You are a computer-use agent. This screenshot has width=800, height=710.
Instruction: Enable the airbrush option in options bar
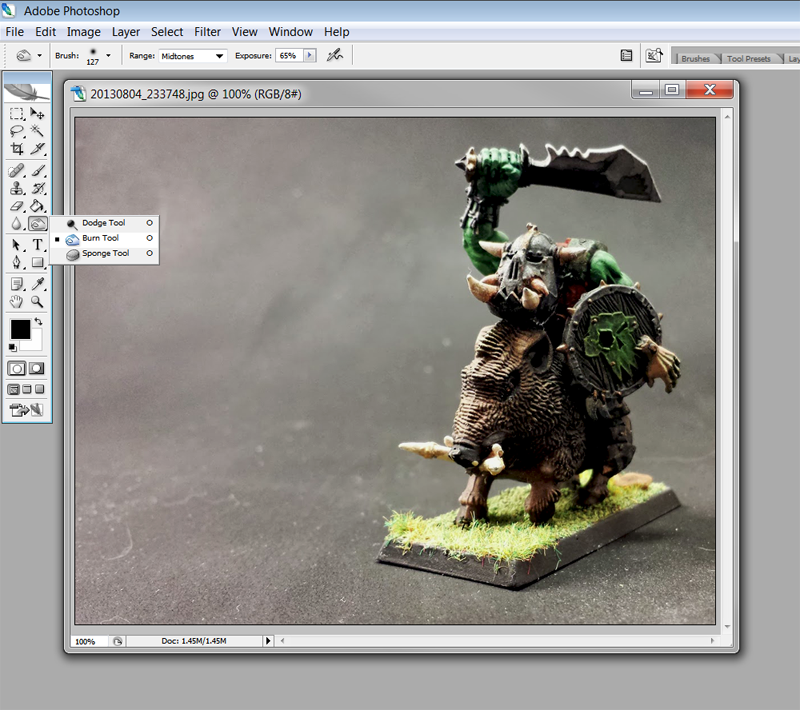(x=336, y=56)
